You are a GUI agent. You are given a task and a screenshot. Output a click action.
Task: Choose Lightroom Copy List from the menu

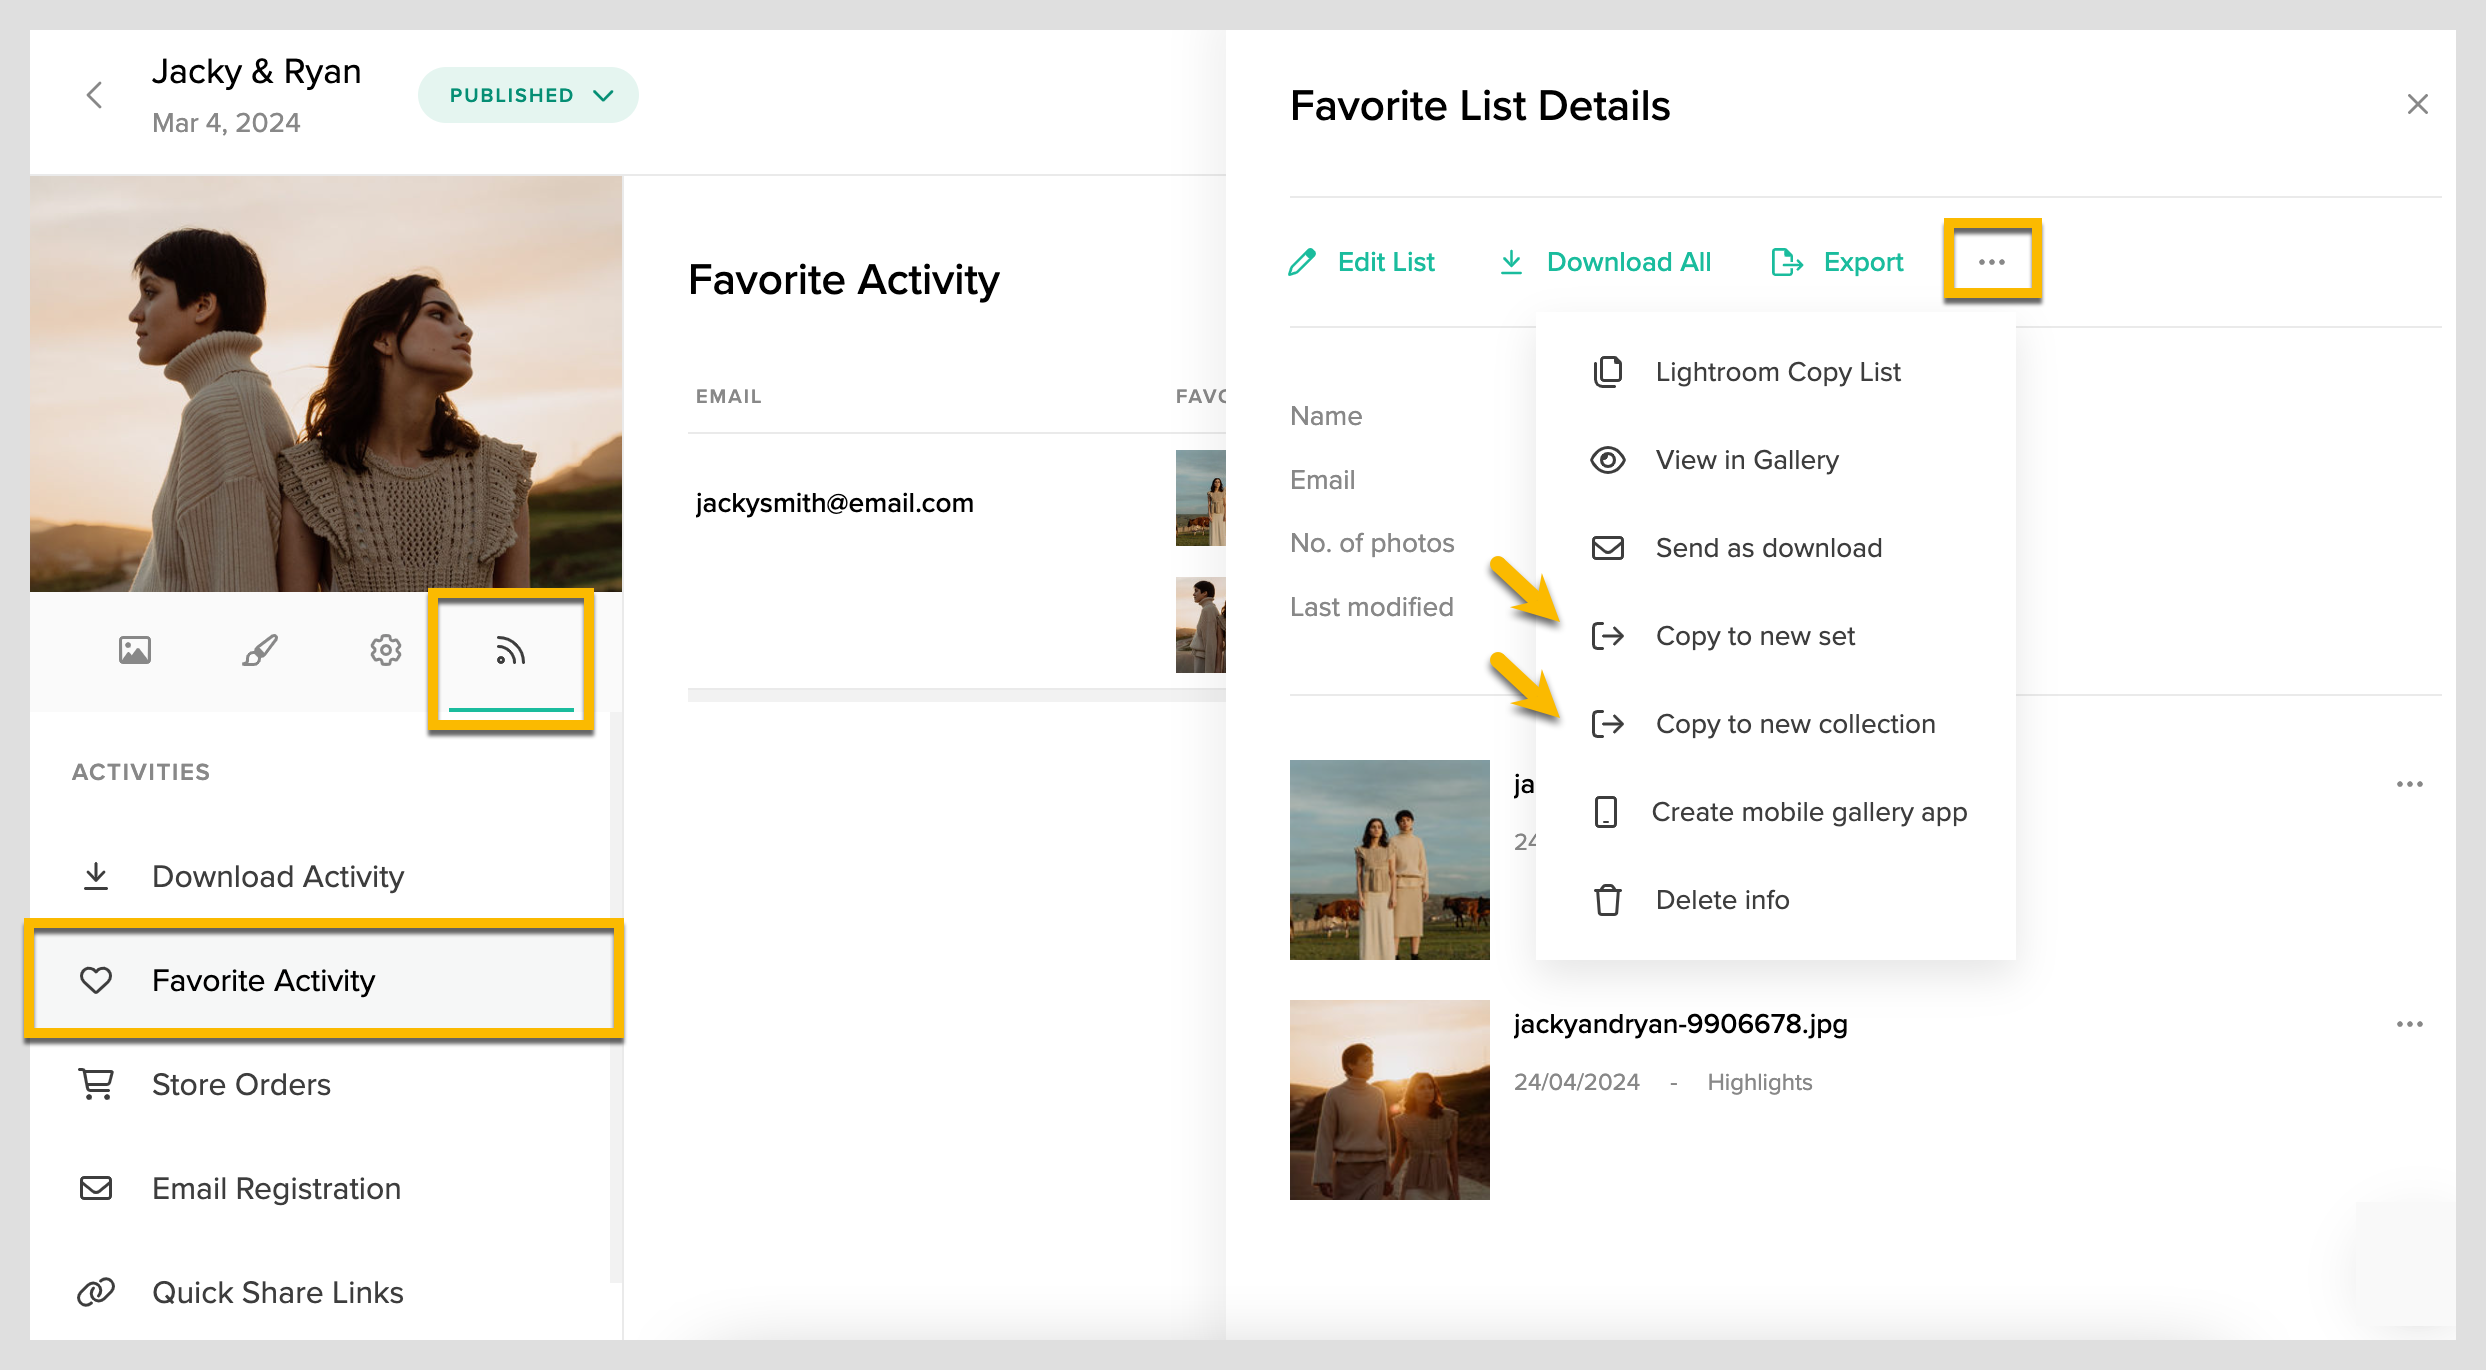pyautogui.click(x=1777, y=371)
